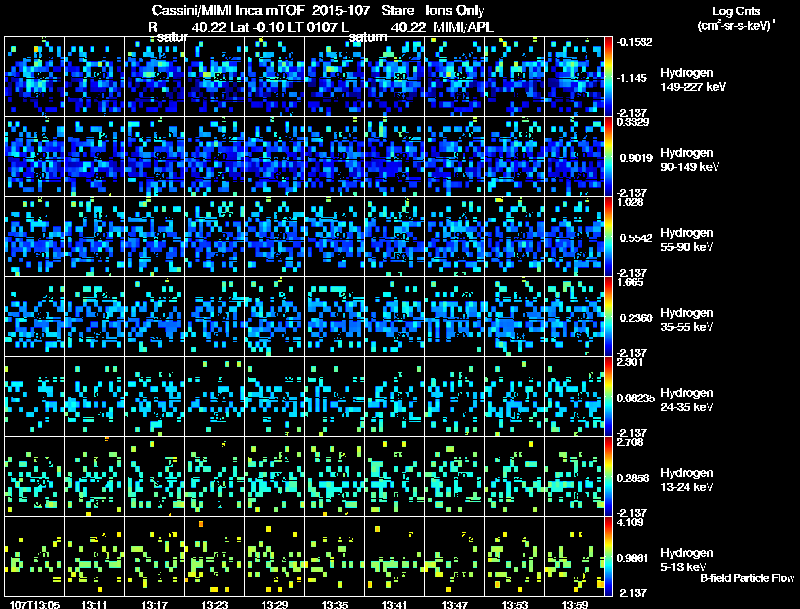Click the Hydrogen 24-35 keV row label
The height and width of the screenshot is (609, 800).
coord(686,400)
